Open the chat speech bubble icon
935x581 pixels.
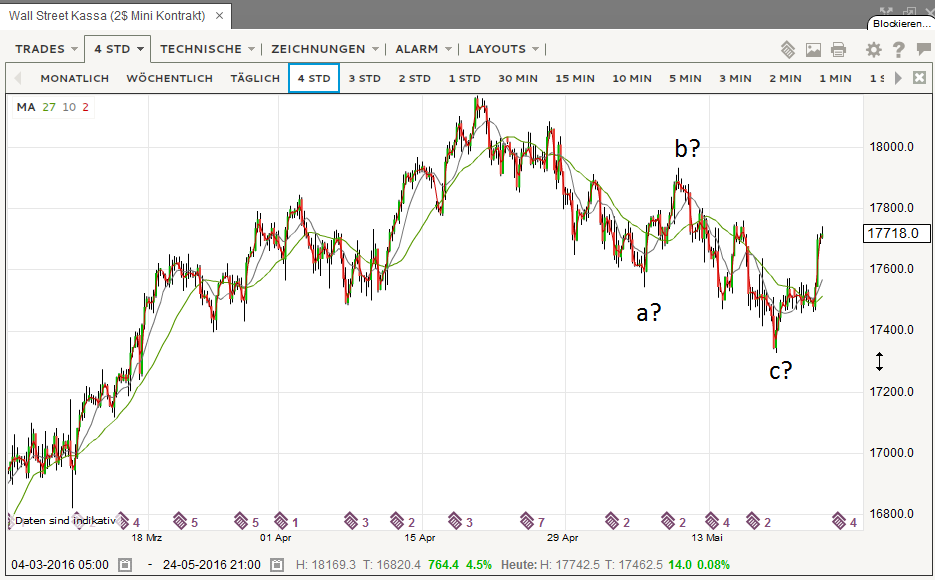921,49
